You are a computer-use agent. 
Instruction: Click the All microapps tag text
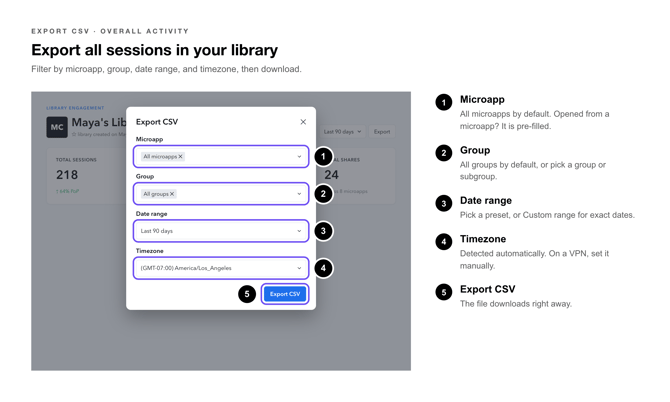tap(160, 157)
